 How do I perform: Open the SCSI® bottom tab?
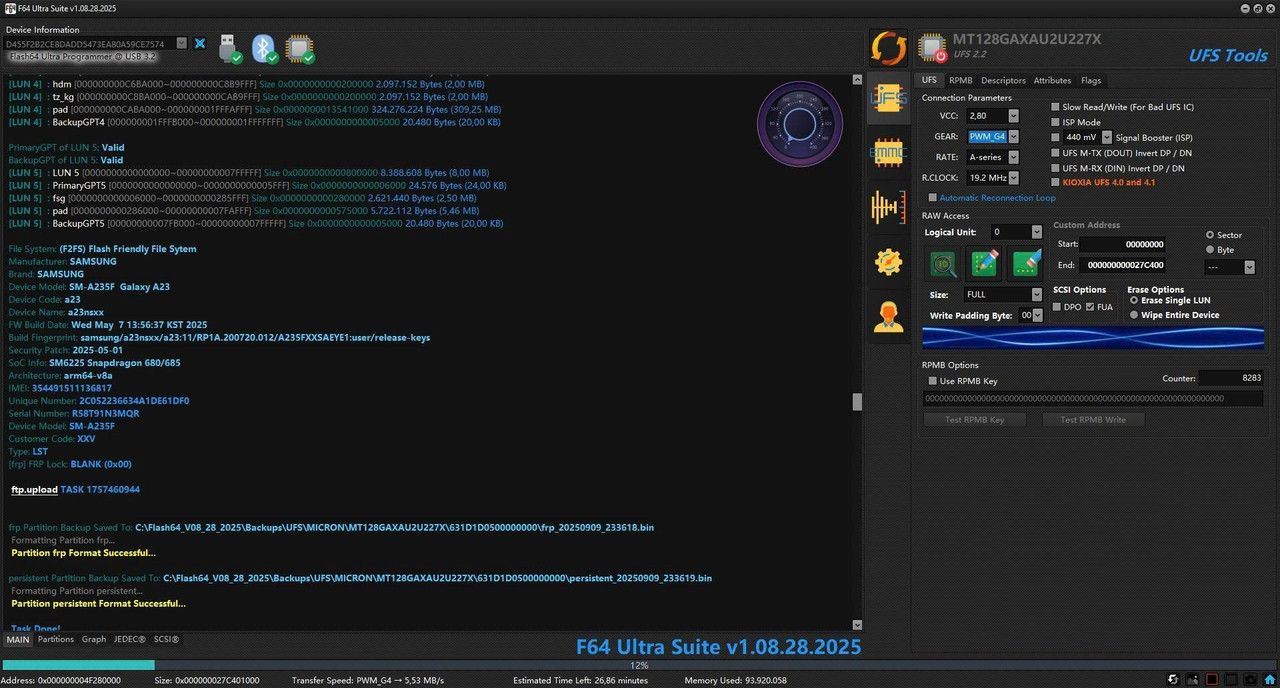tap(167, 639)
